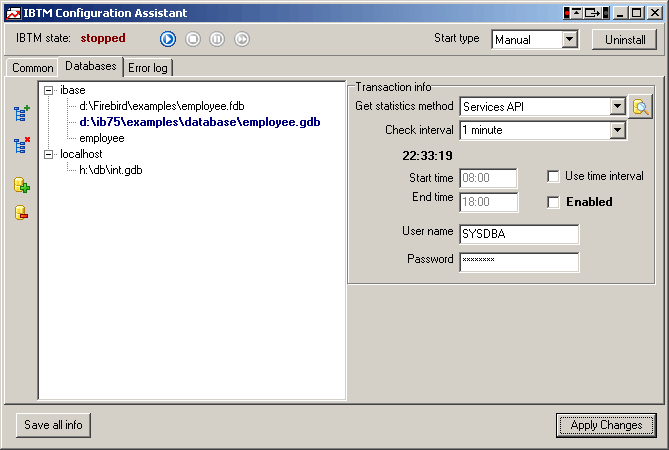Click the resume/fast-forward service icon
Image resolution: width=669 pixels, height=450 pixels.
pyautogui.click(x=242, y=39)
